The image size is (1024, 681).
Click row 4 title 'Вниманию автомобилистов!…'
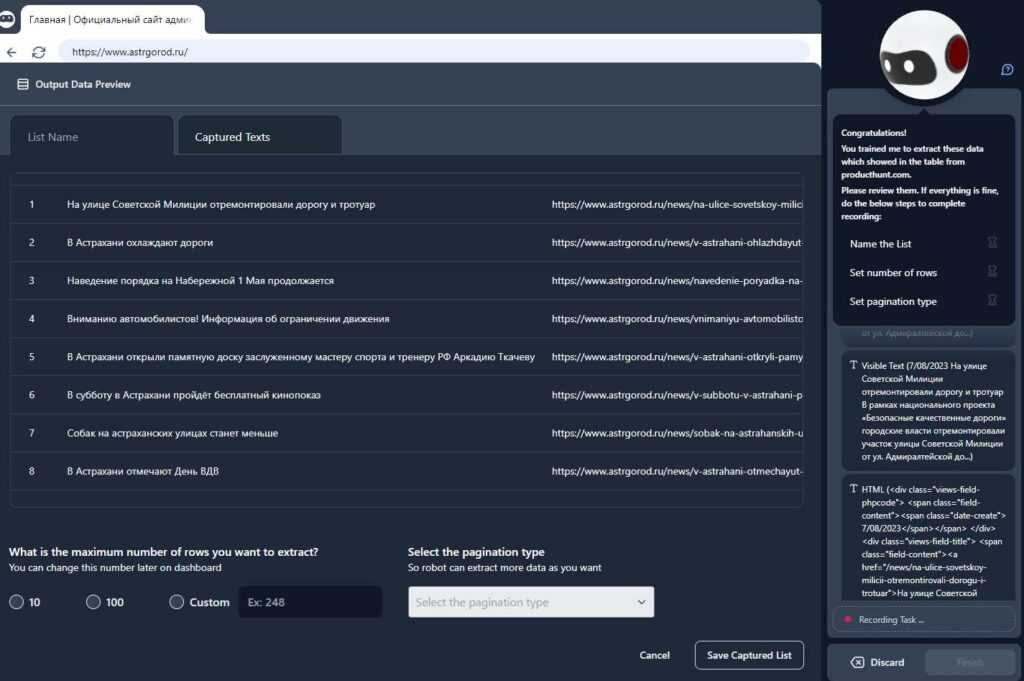point(228,319)
